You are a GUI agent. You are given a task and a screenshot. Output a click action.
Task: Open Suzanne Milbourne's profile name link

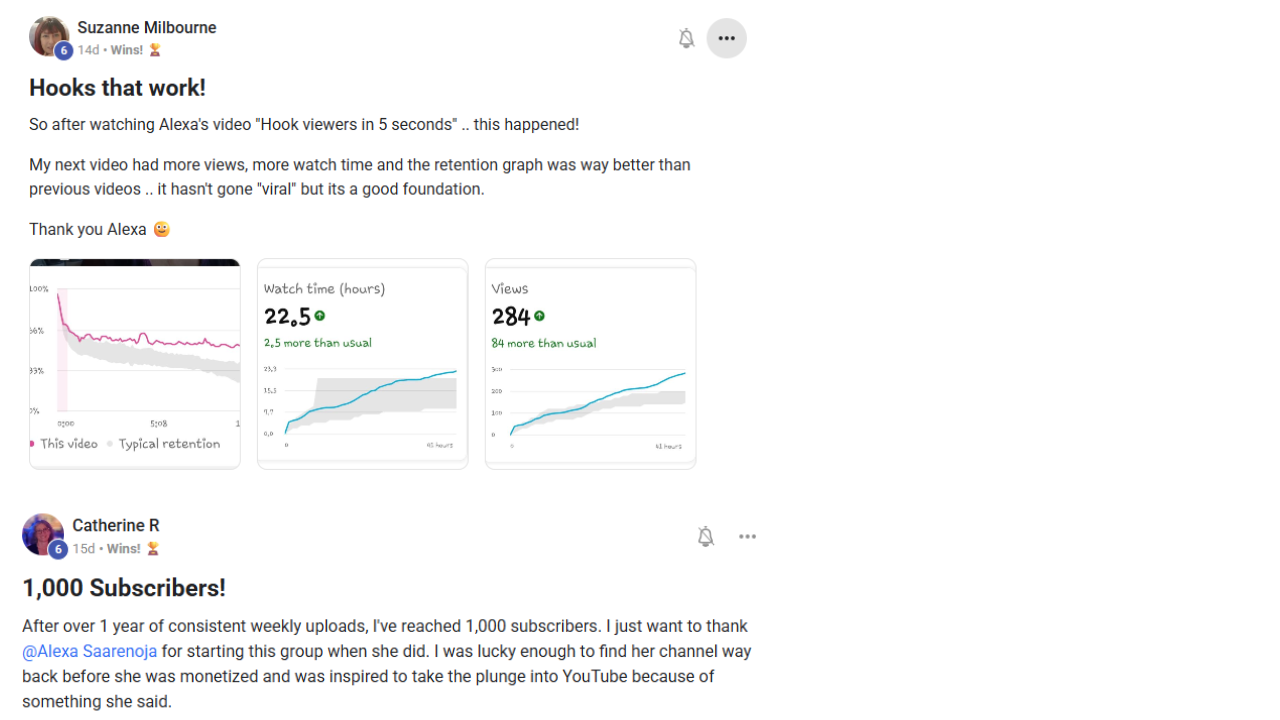click(147, 28)
